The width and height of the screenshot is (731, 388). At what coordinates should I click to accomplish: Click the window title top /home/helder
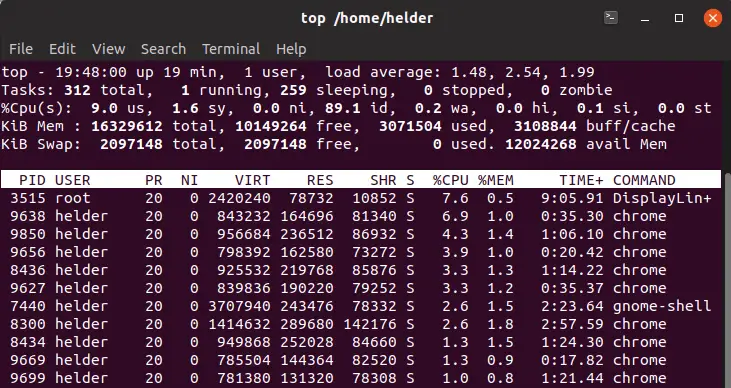[x=367, y=18]
